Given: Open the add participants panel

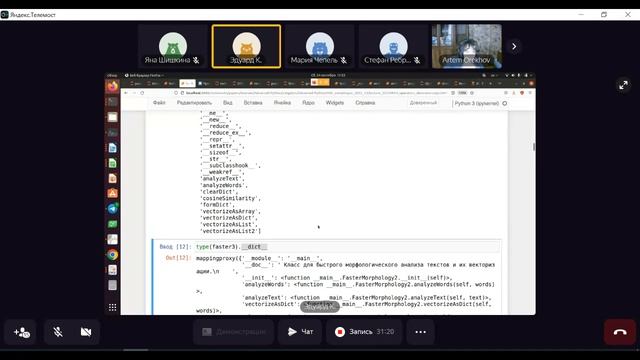Looking at the screenshot, I should coord(20,332).
